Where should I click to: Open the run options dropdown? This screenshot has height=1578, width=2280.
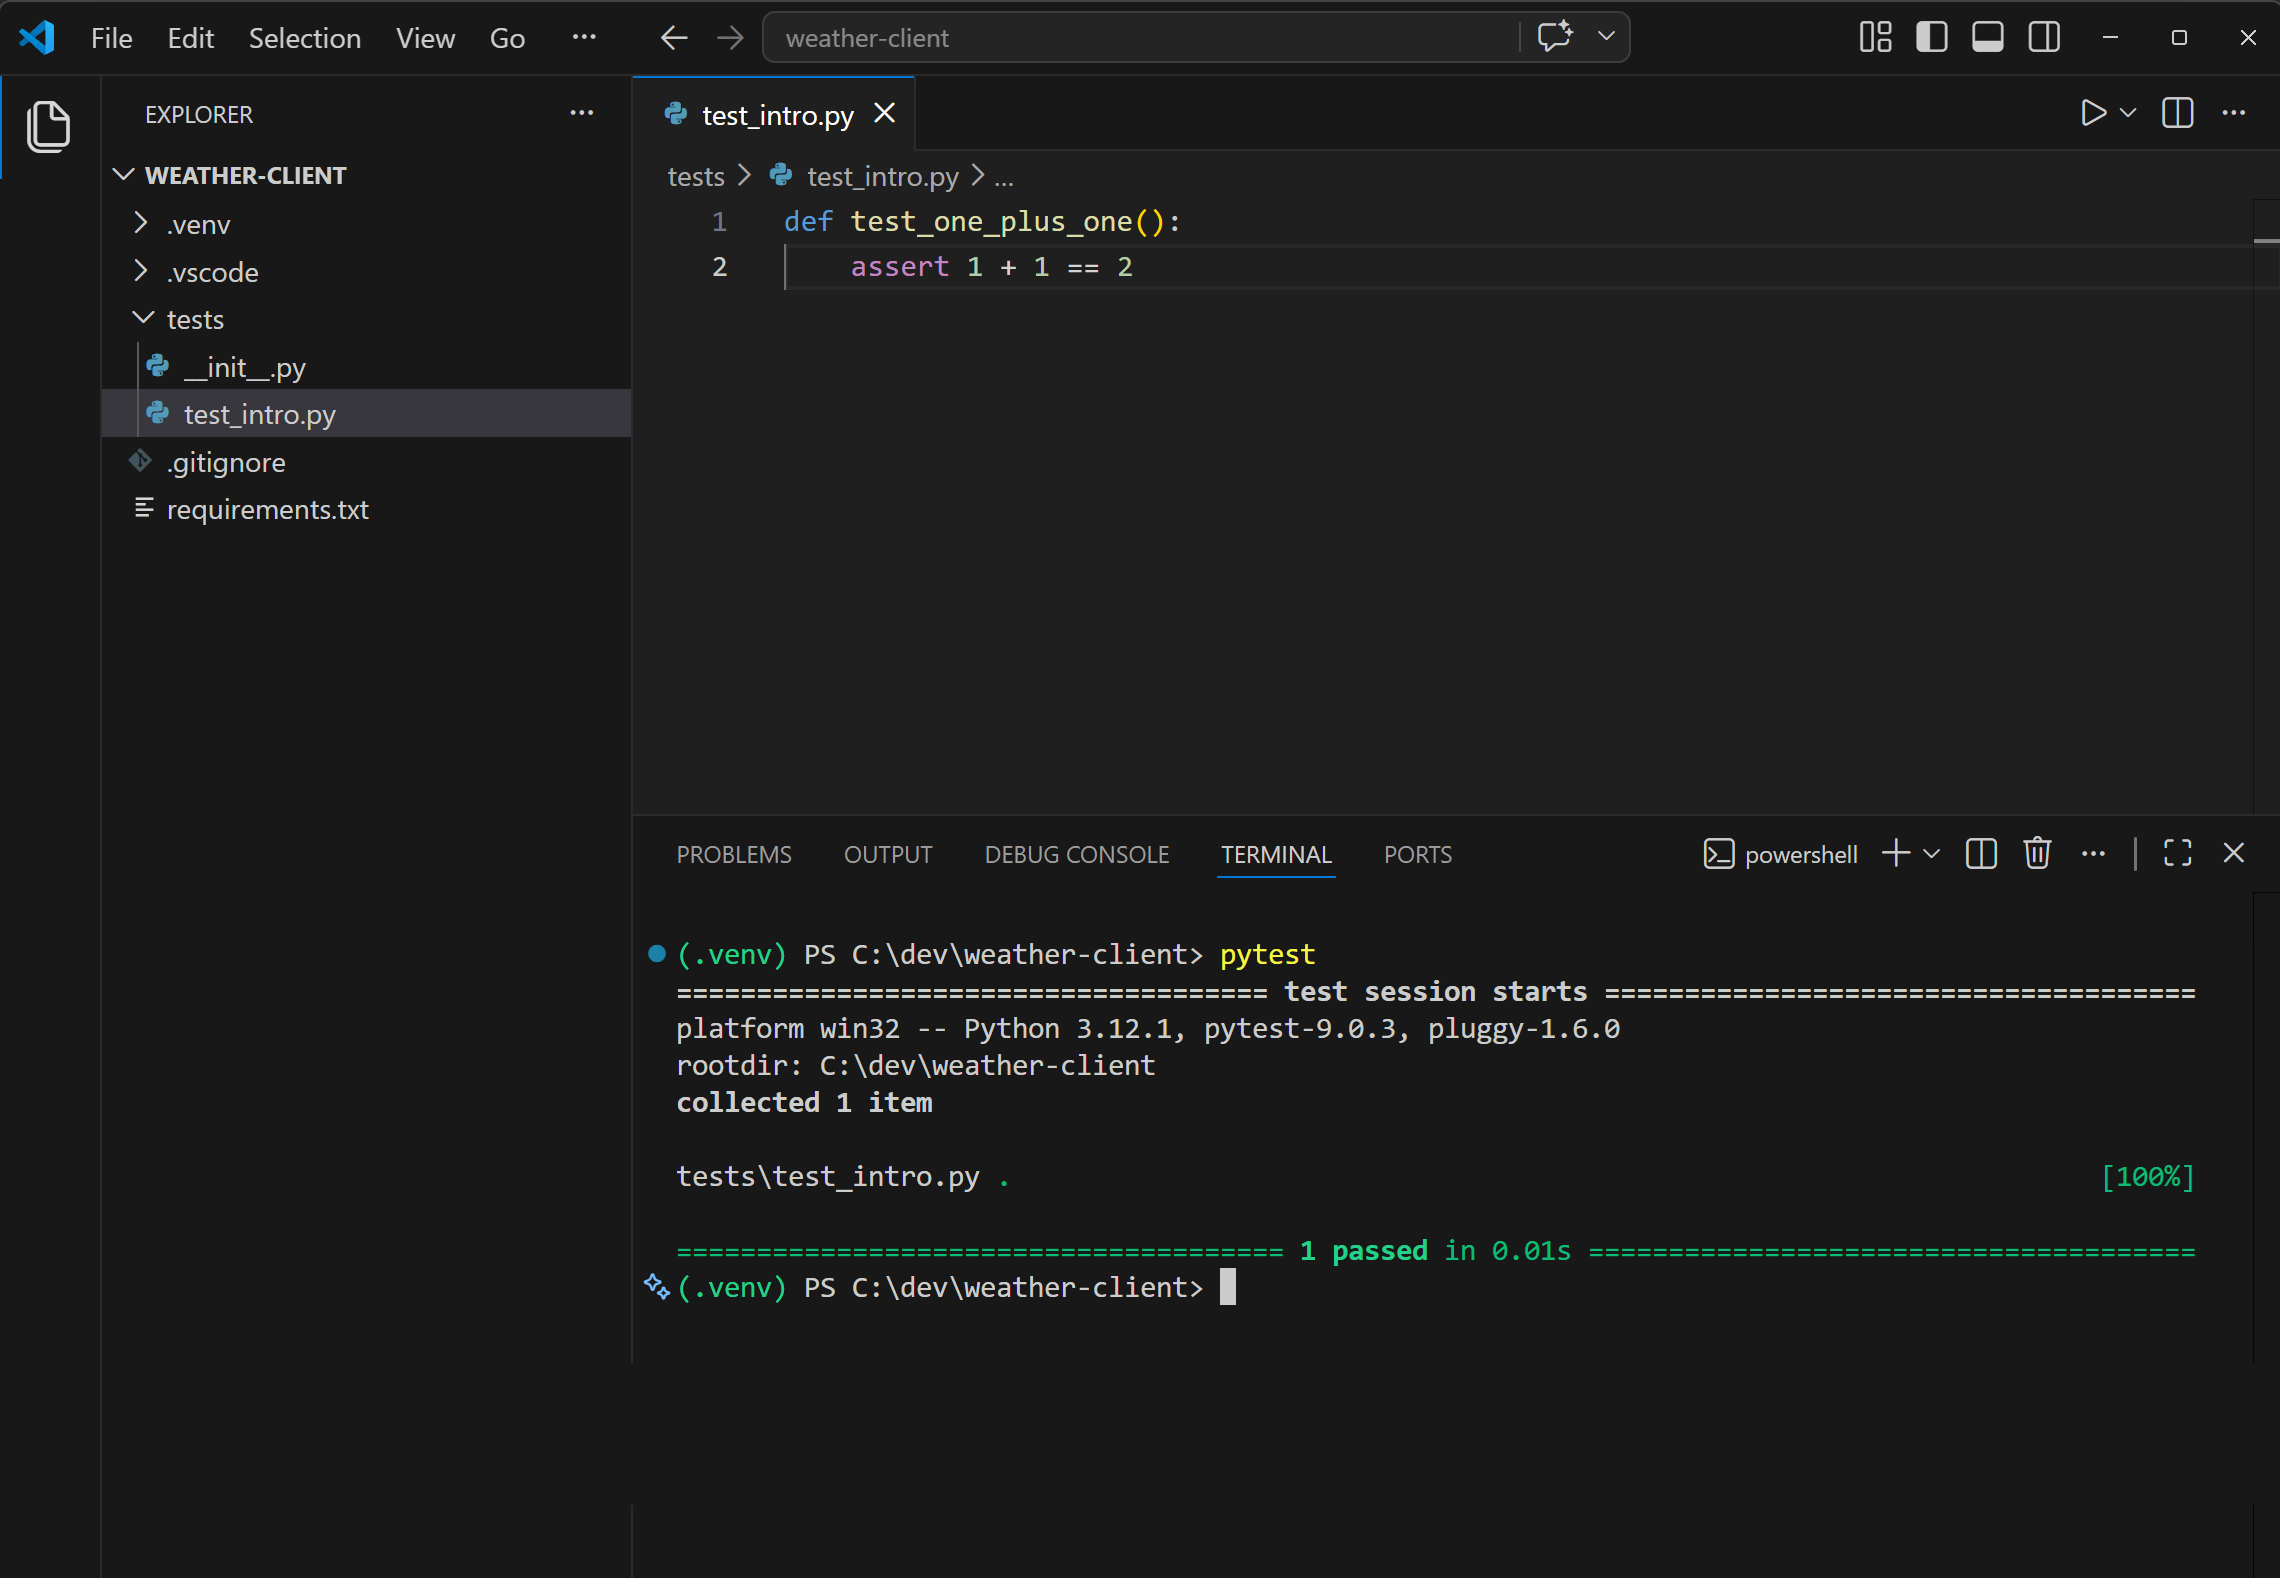[2128, 113]
